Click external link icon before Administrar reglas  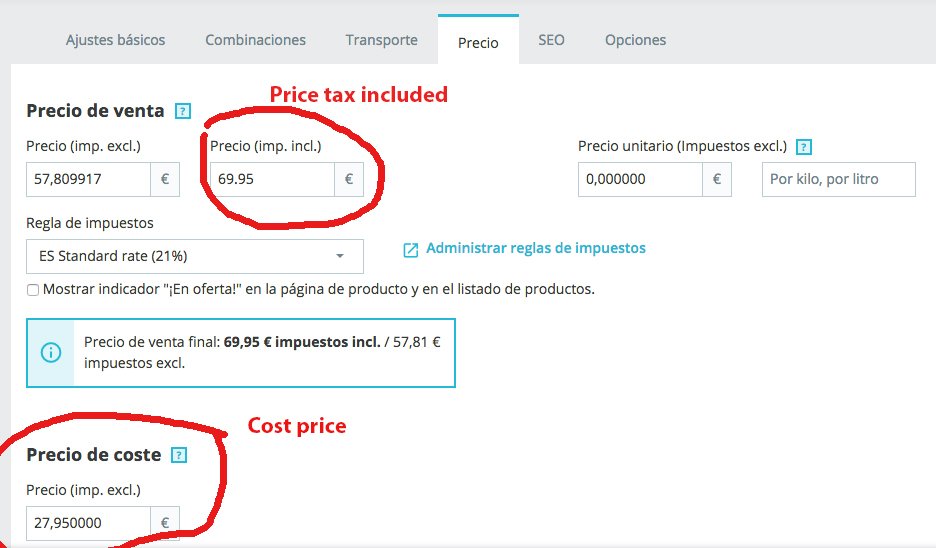tap(411, 250)
